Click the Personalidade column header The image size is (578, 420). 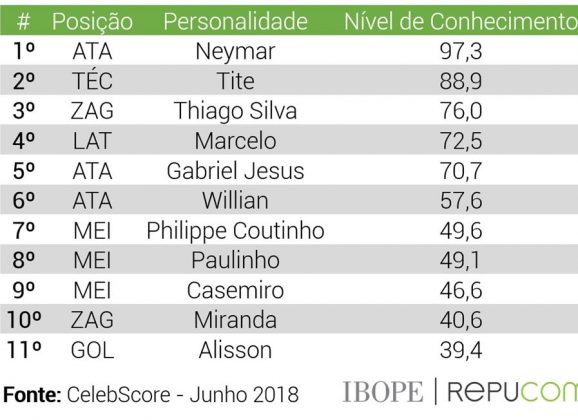click(236, 21)
